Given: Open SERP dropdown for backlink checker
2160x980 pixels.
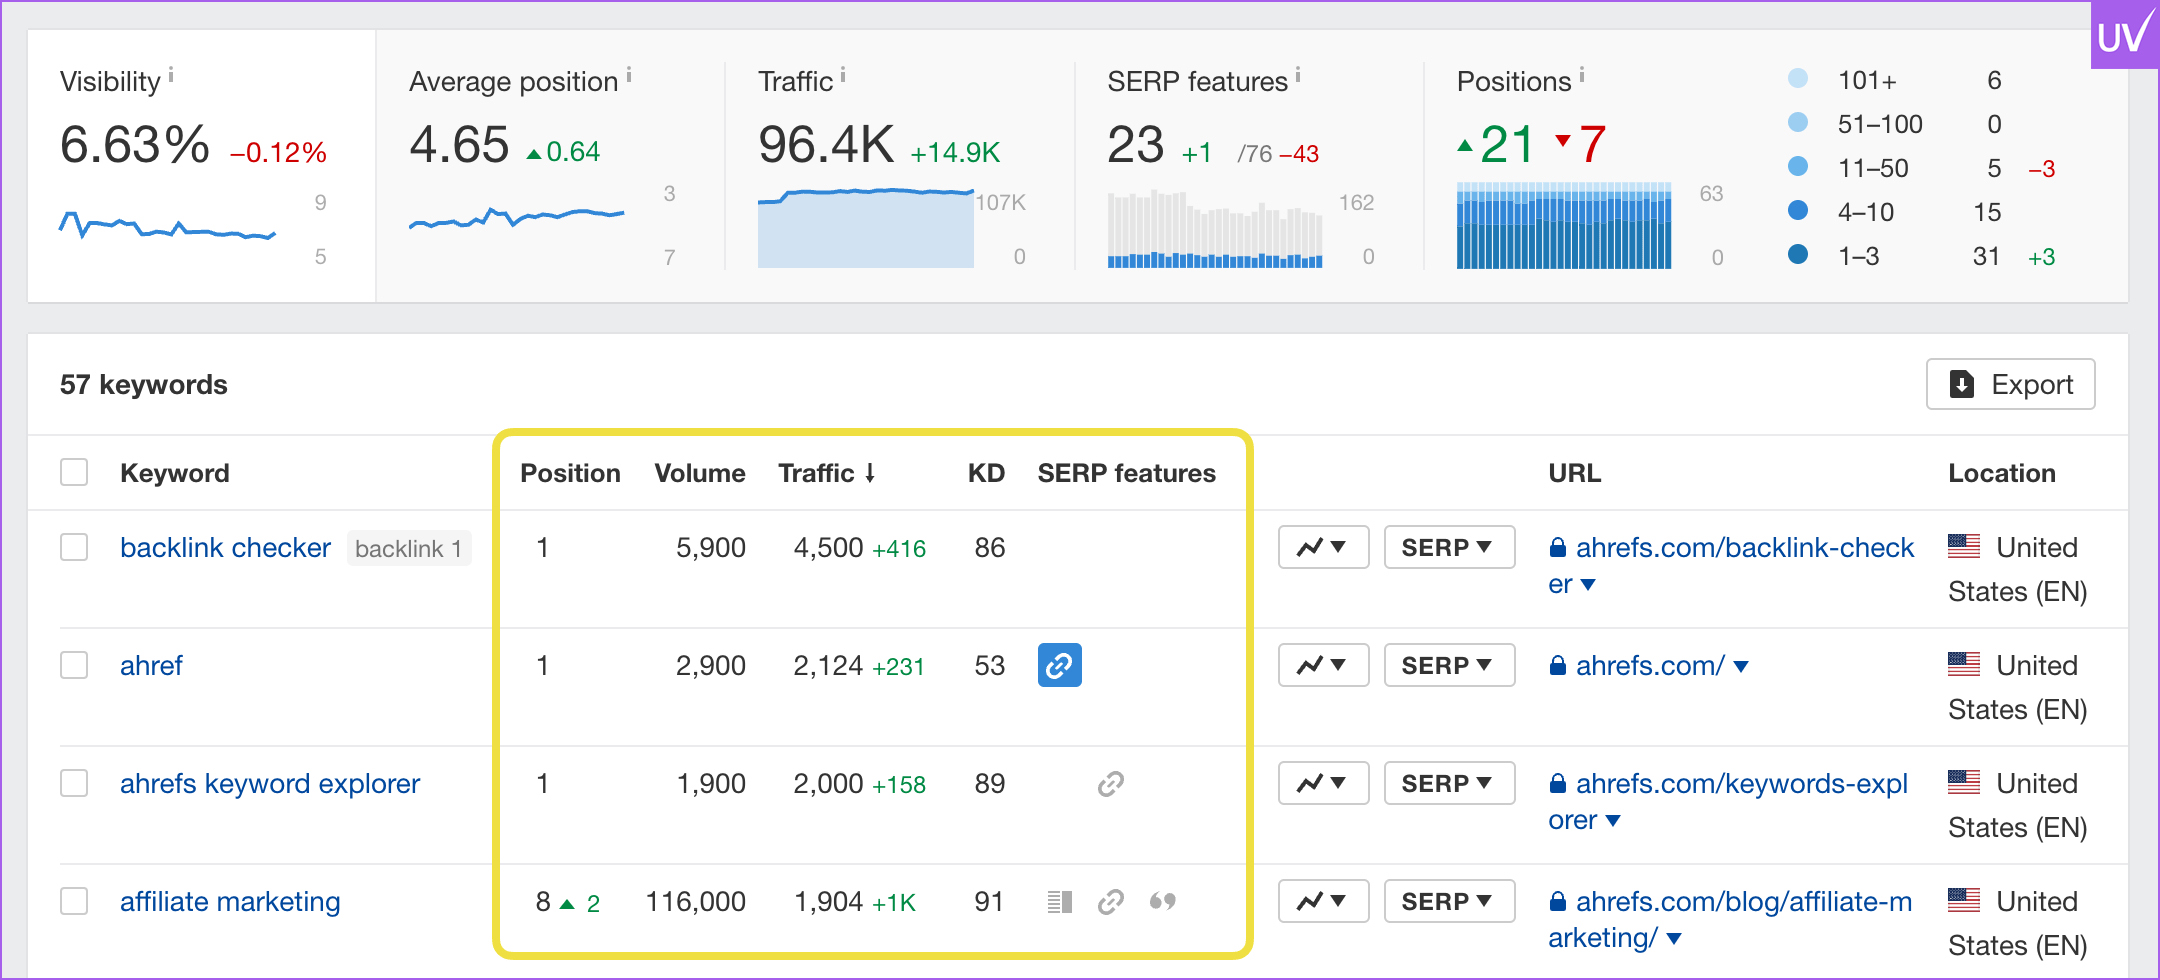Looking at the screenshot, I should 1448,548.
